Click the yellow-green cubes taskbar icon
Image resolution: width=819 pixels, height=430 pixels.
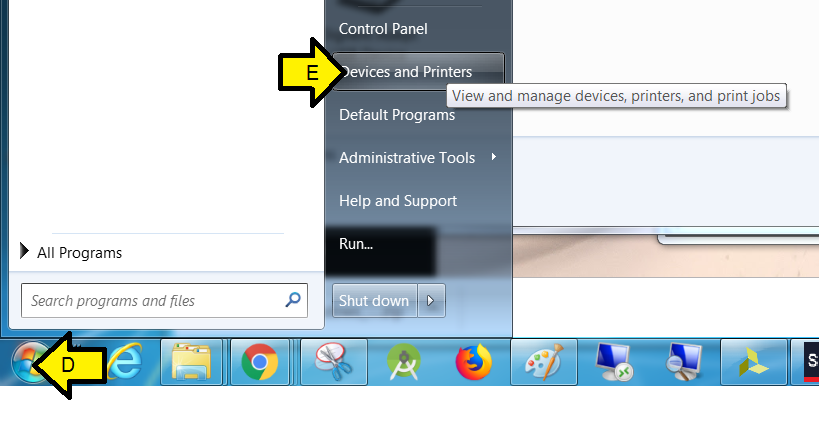754,362
